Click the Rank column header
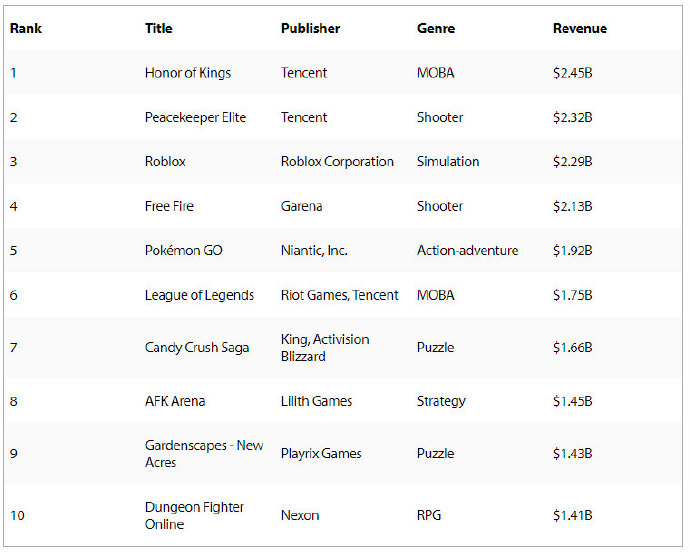The width and height of the screenshot is (690, 552). tap(25, 29)
